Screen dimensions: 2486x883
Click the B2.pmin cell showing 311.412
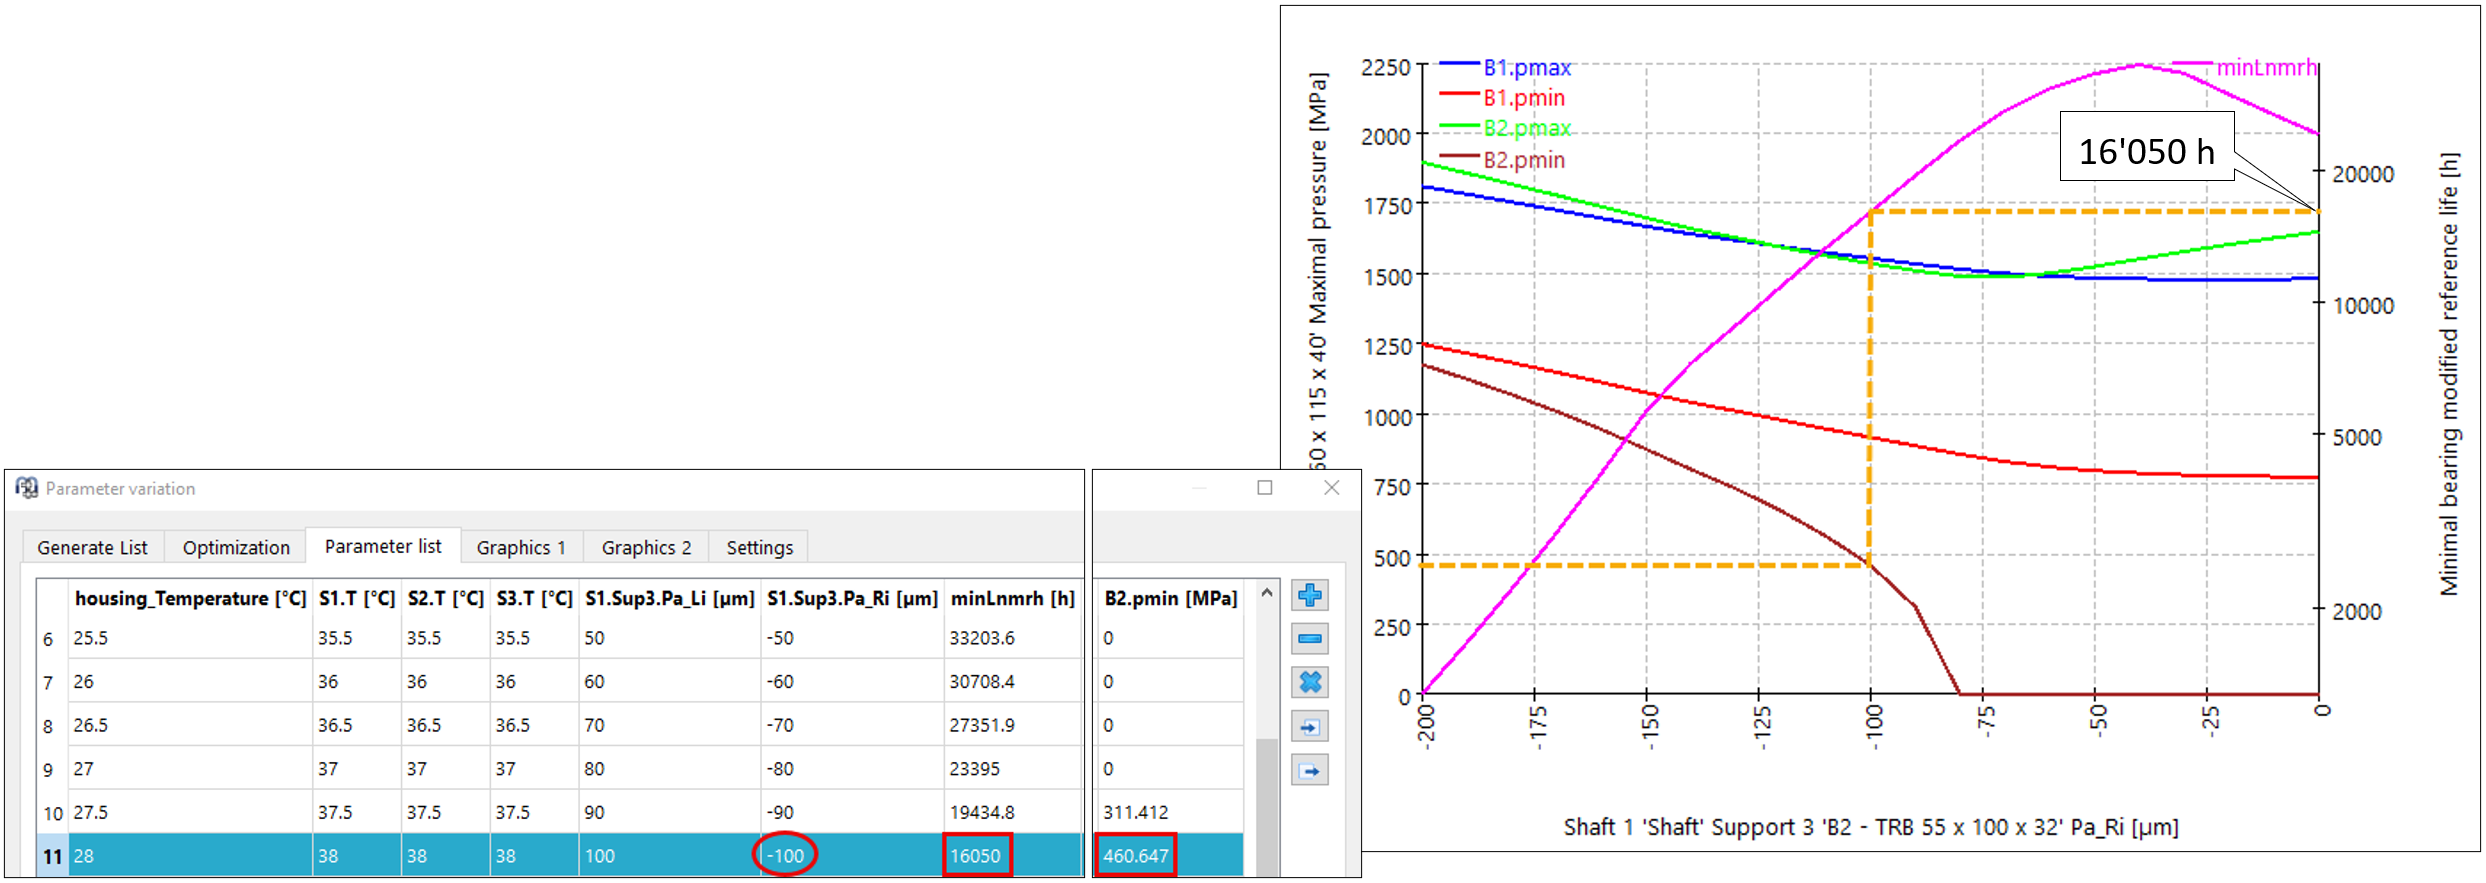1136,812
